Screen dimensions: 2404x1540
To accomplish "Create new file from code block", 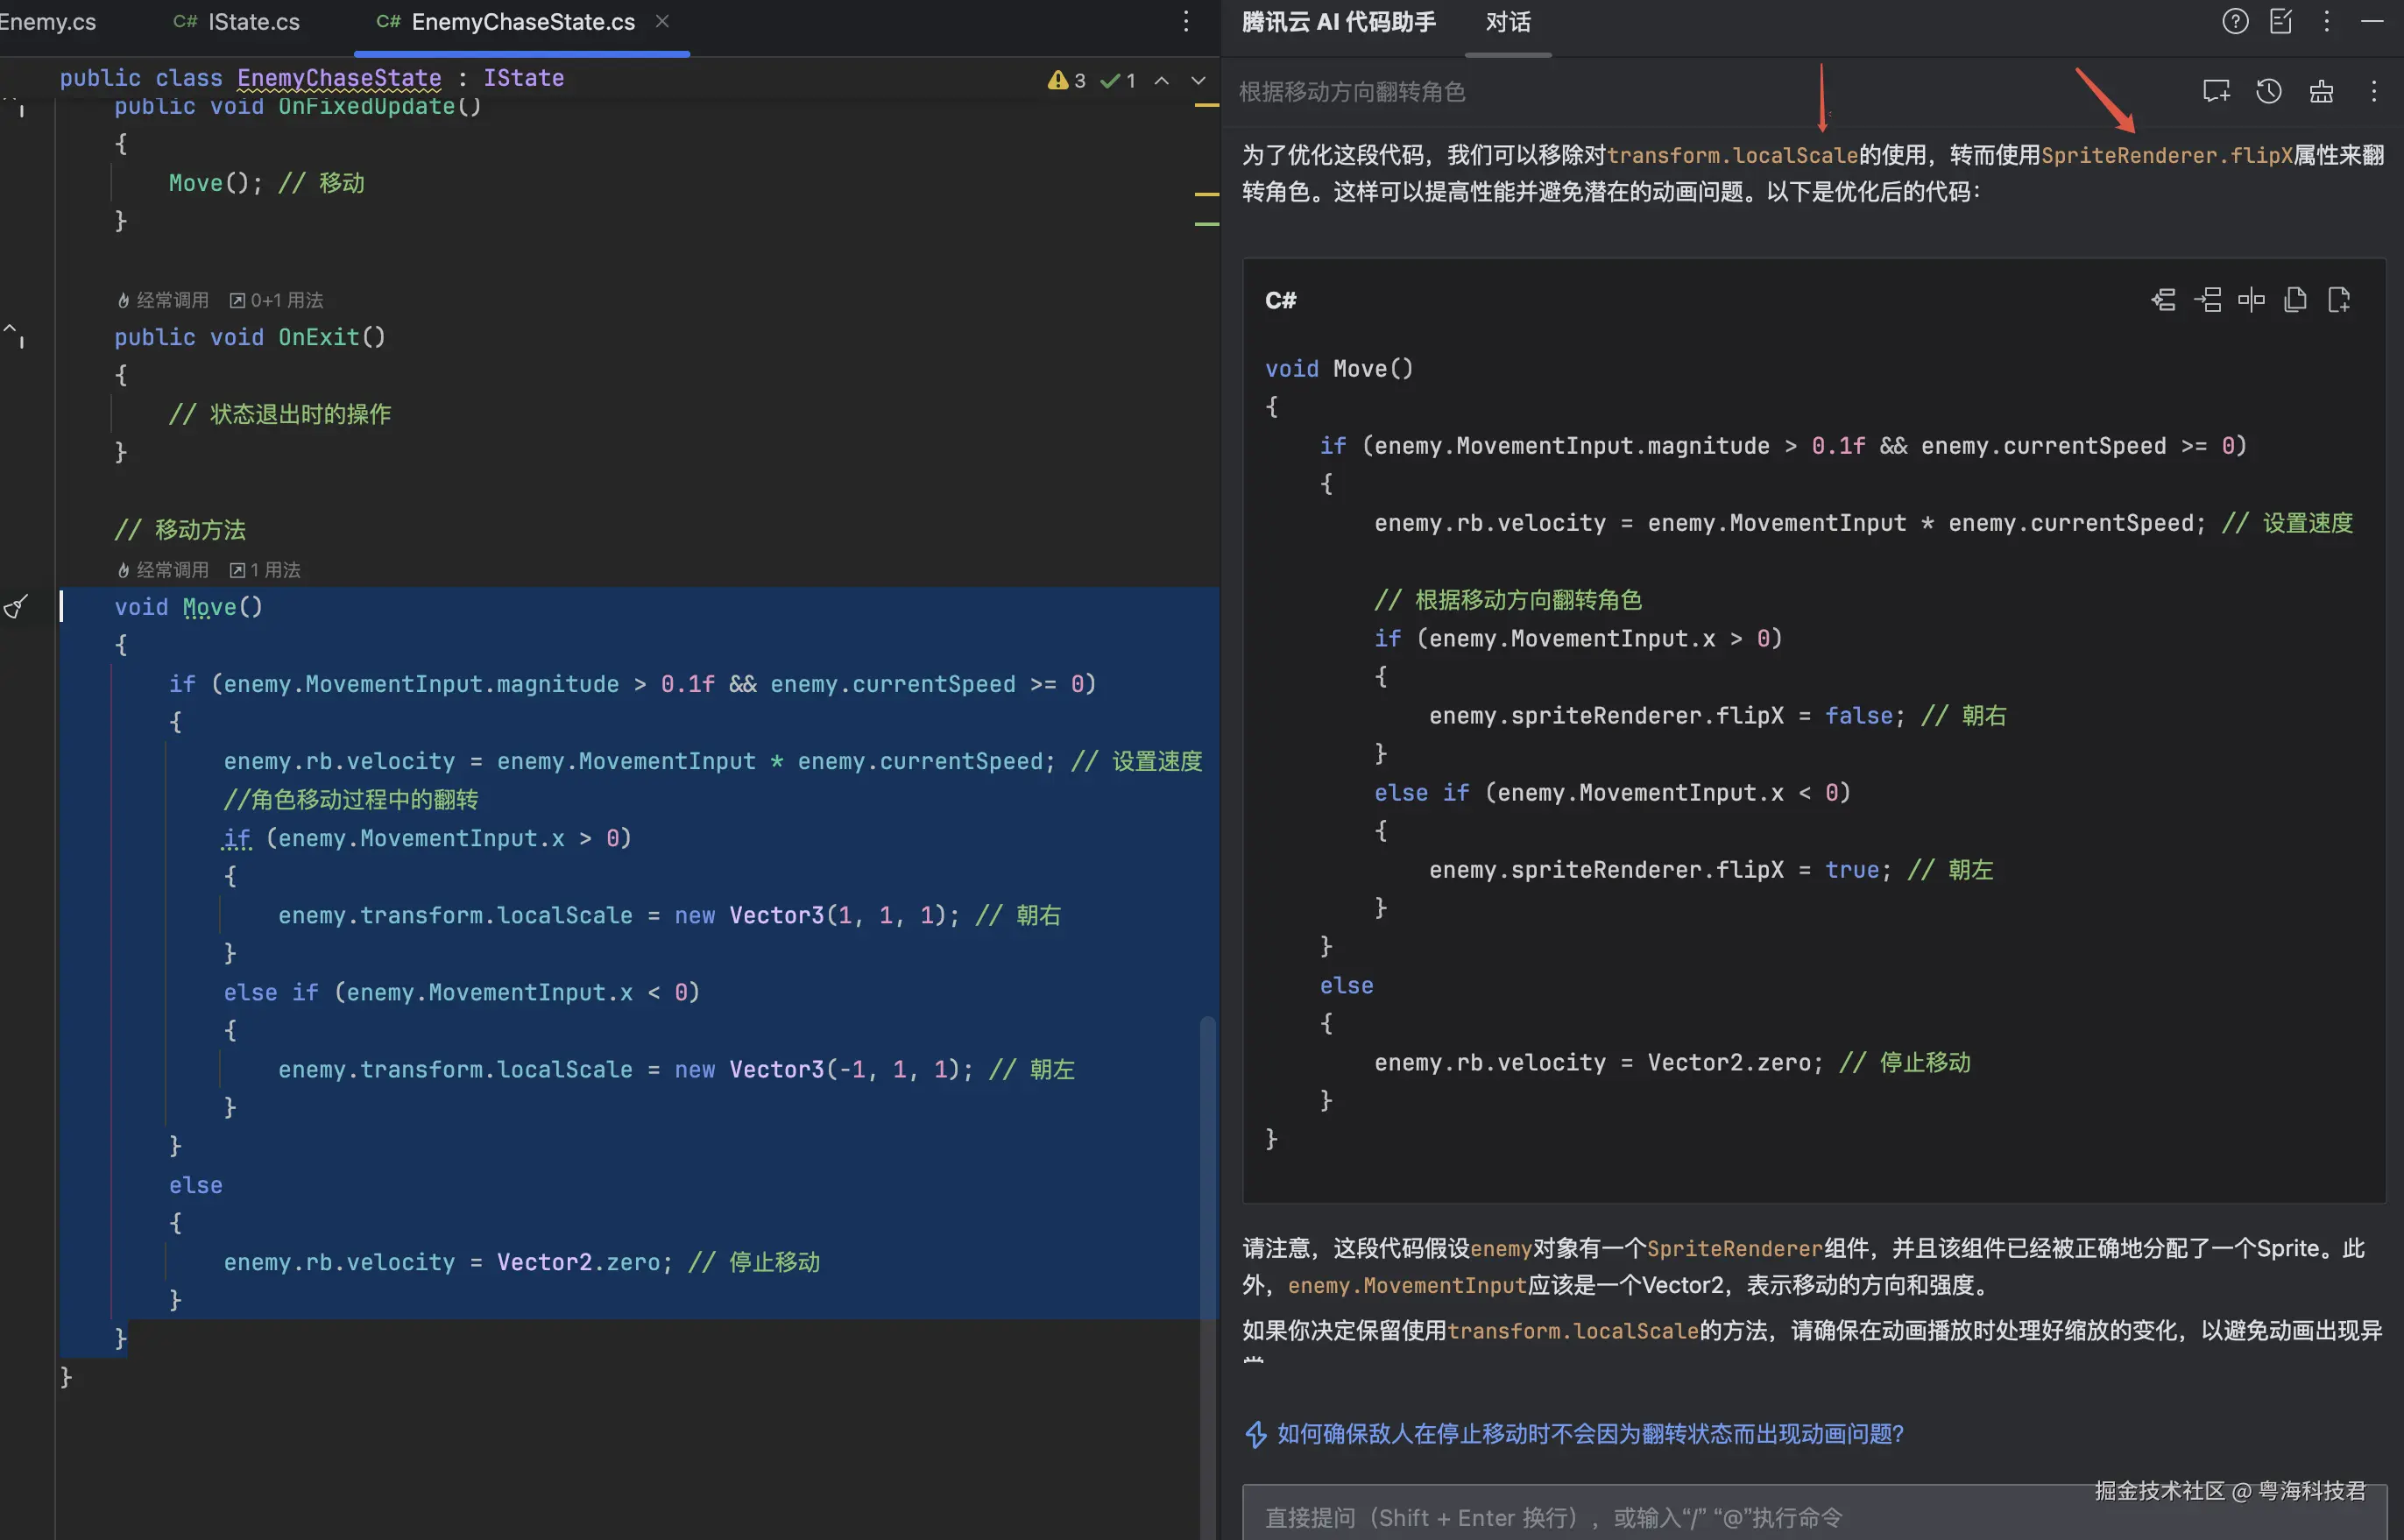I will (x=2339, y=300).
